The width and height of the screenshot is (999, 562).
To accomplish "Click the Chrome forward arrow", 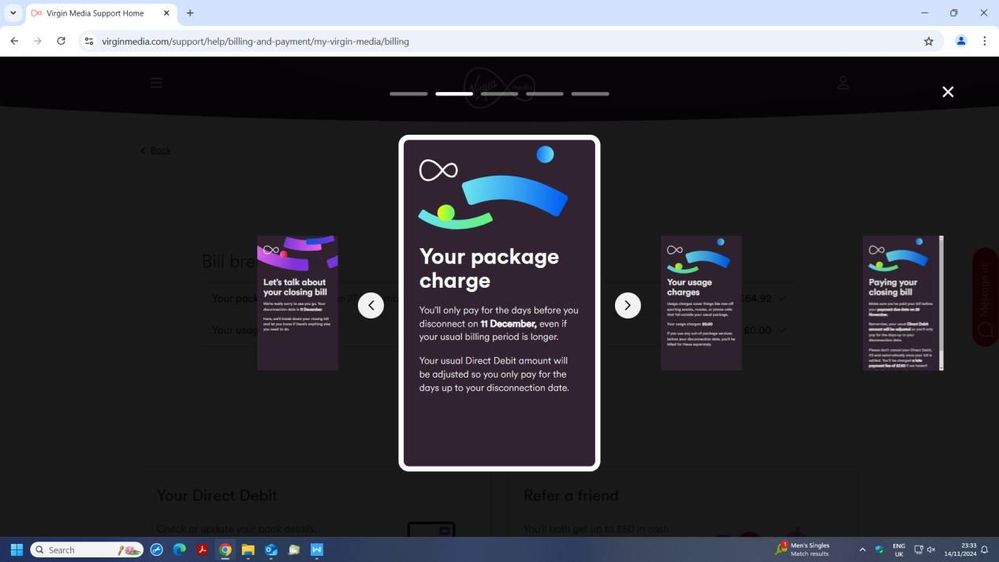I will pyautogui.click(x=38, y=41).
